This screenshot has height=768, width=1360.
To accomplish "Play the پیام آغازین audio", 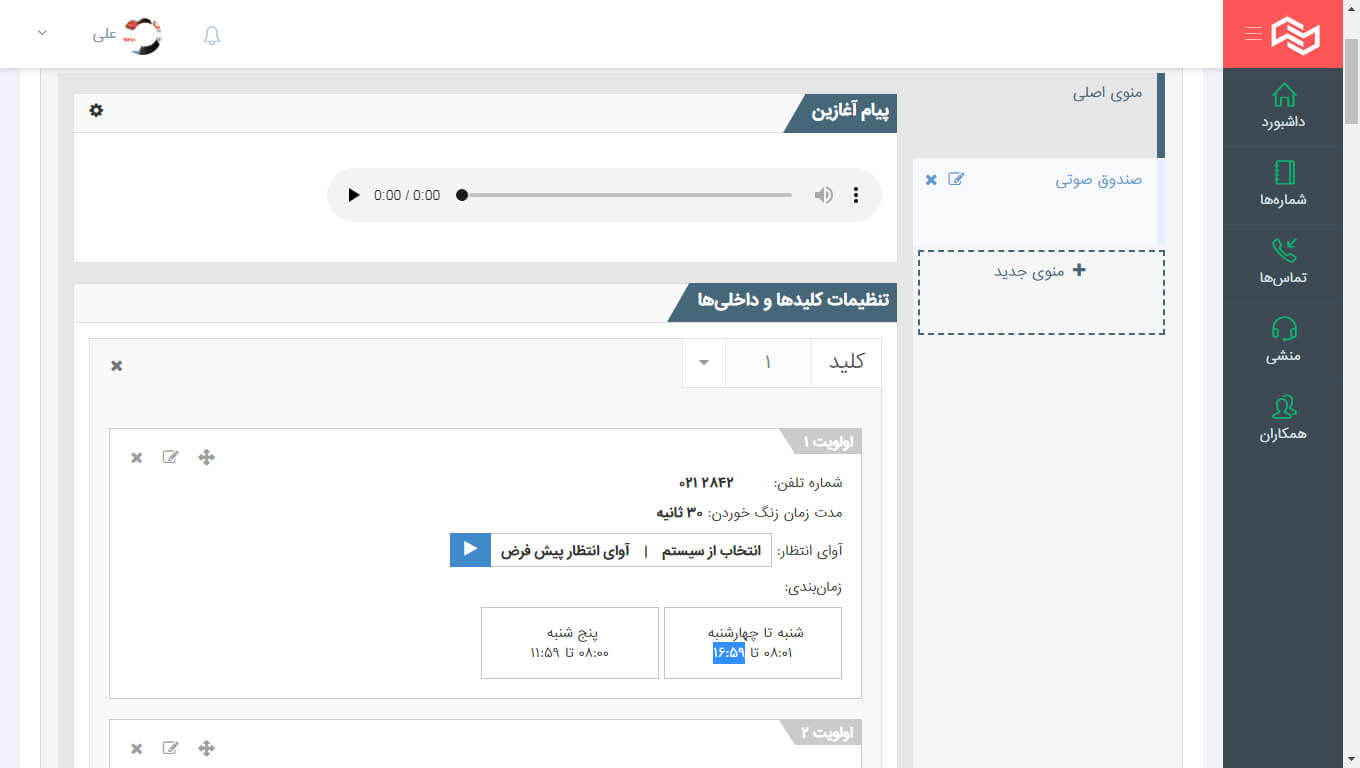I will [353, 195].
